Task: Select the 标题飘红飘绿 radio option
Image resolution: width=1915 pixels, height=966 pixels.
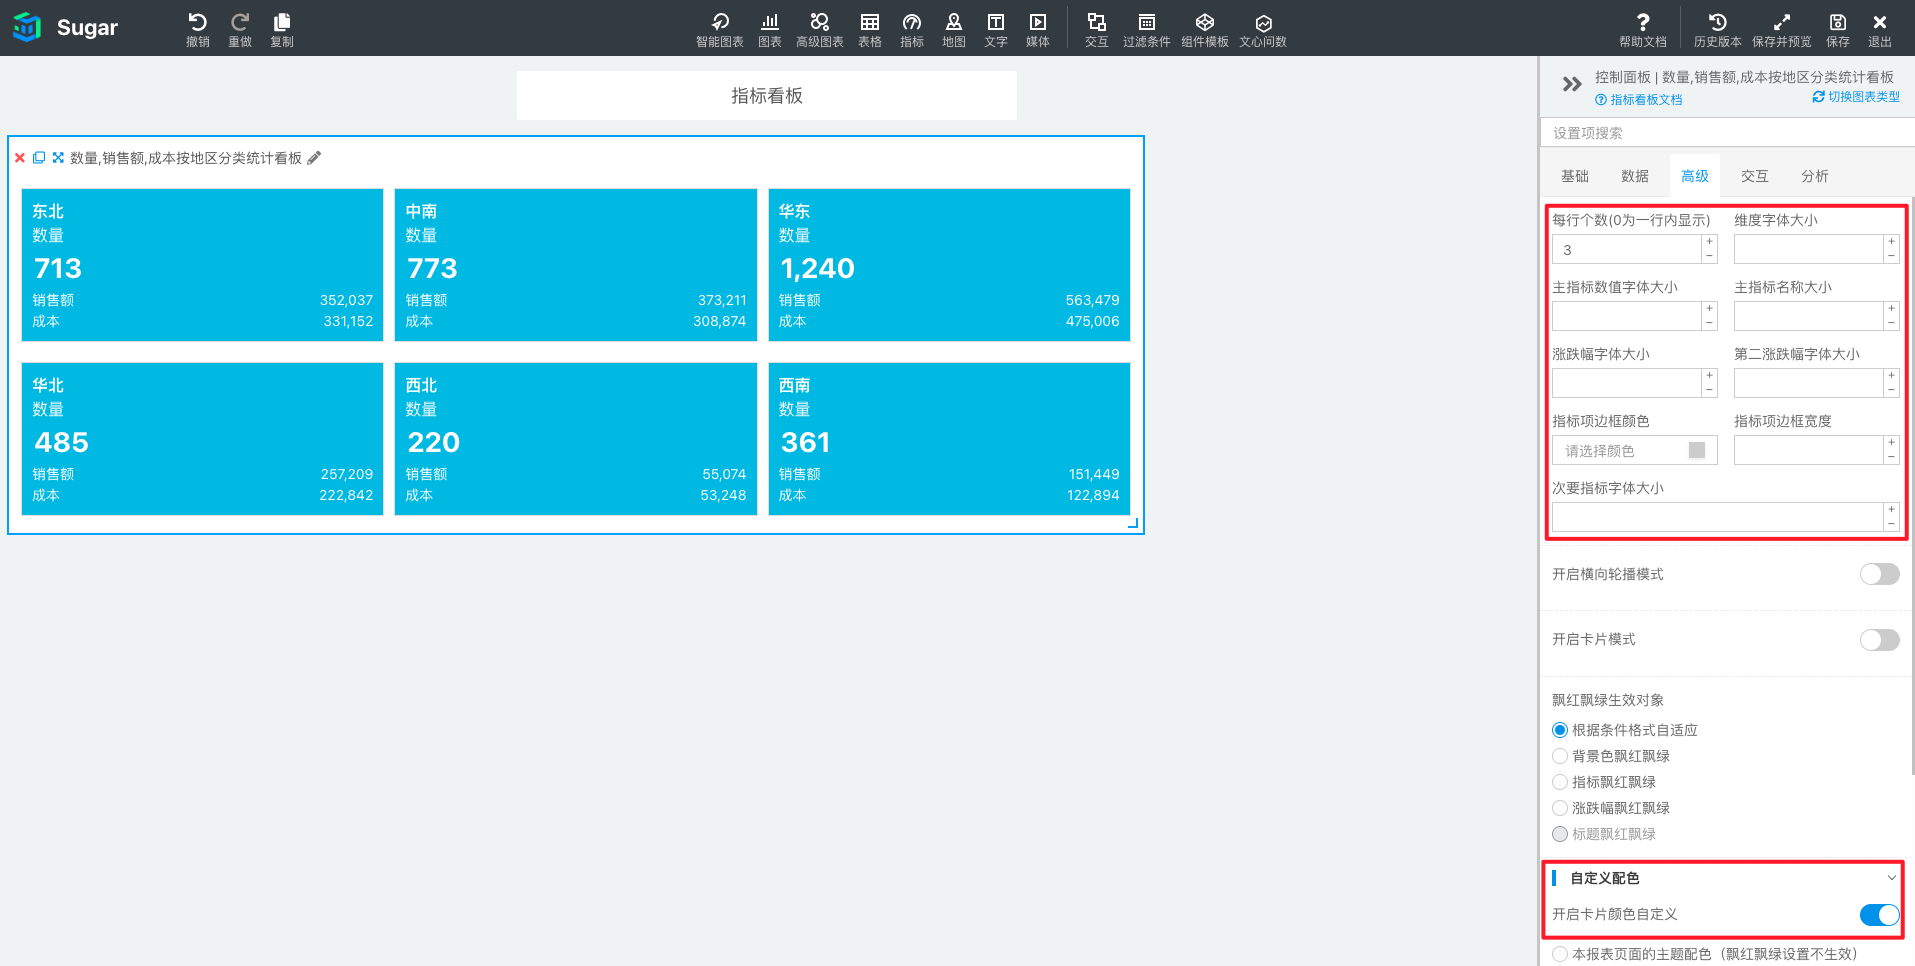Action: pyautogui.click(x=1560, y=834)
